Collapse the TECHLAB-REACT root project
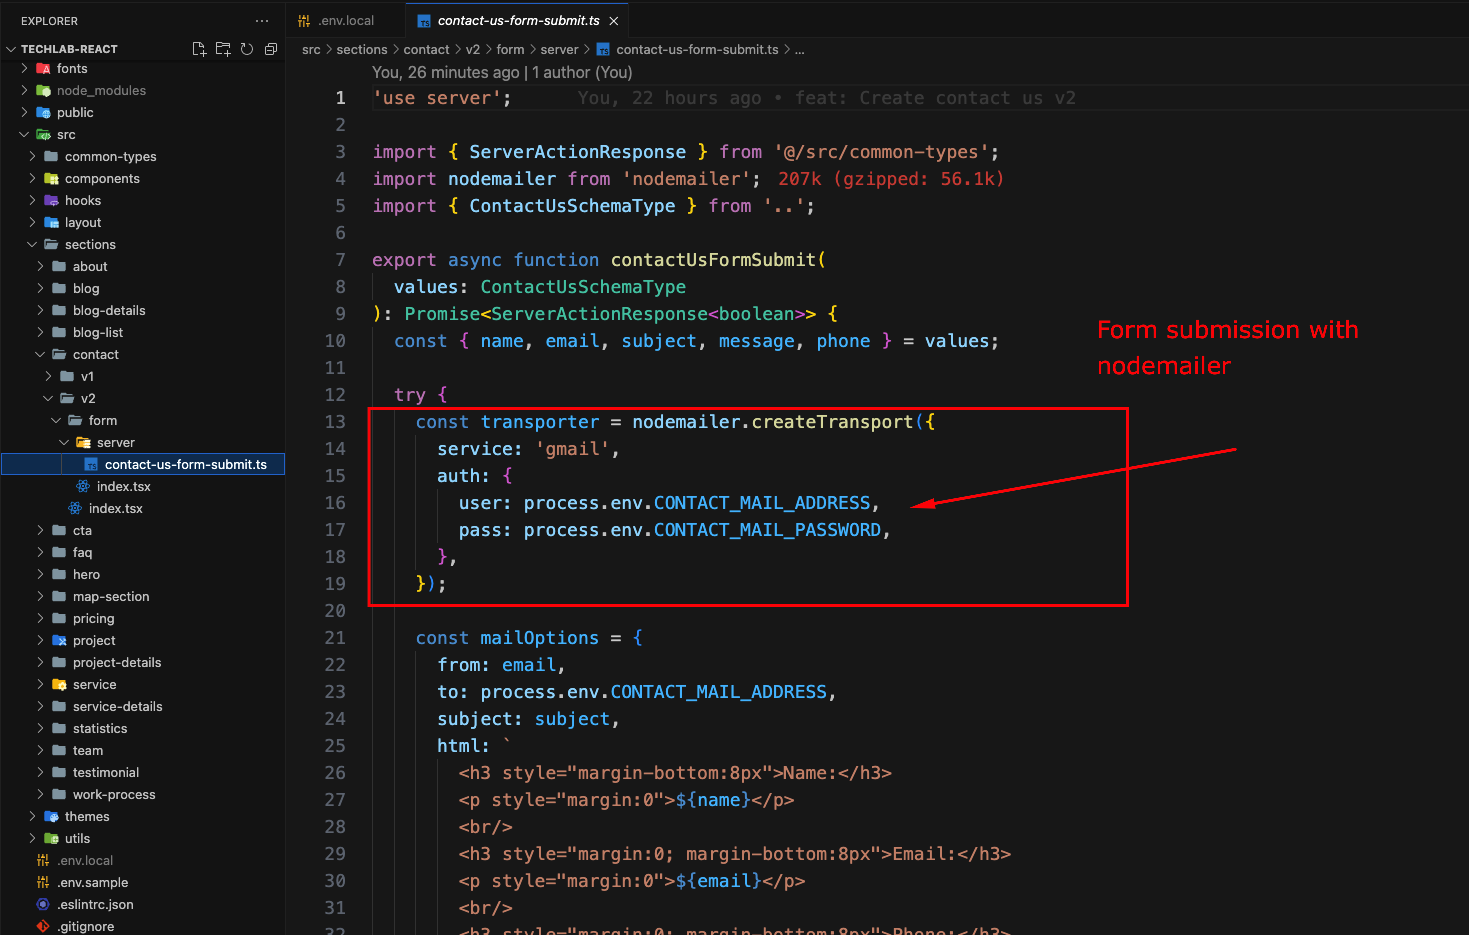The image size is (1469, 935). pyautogui.click(x=11, y=49)
